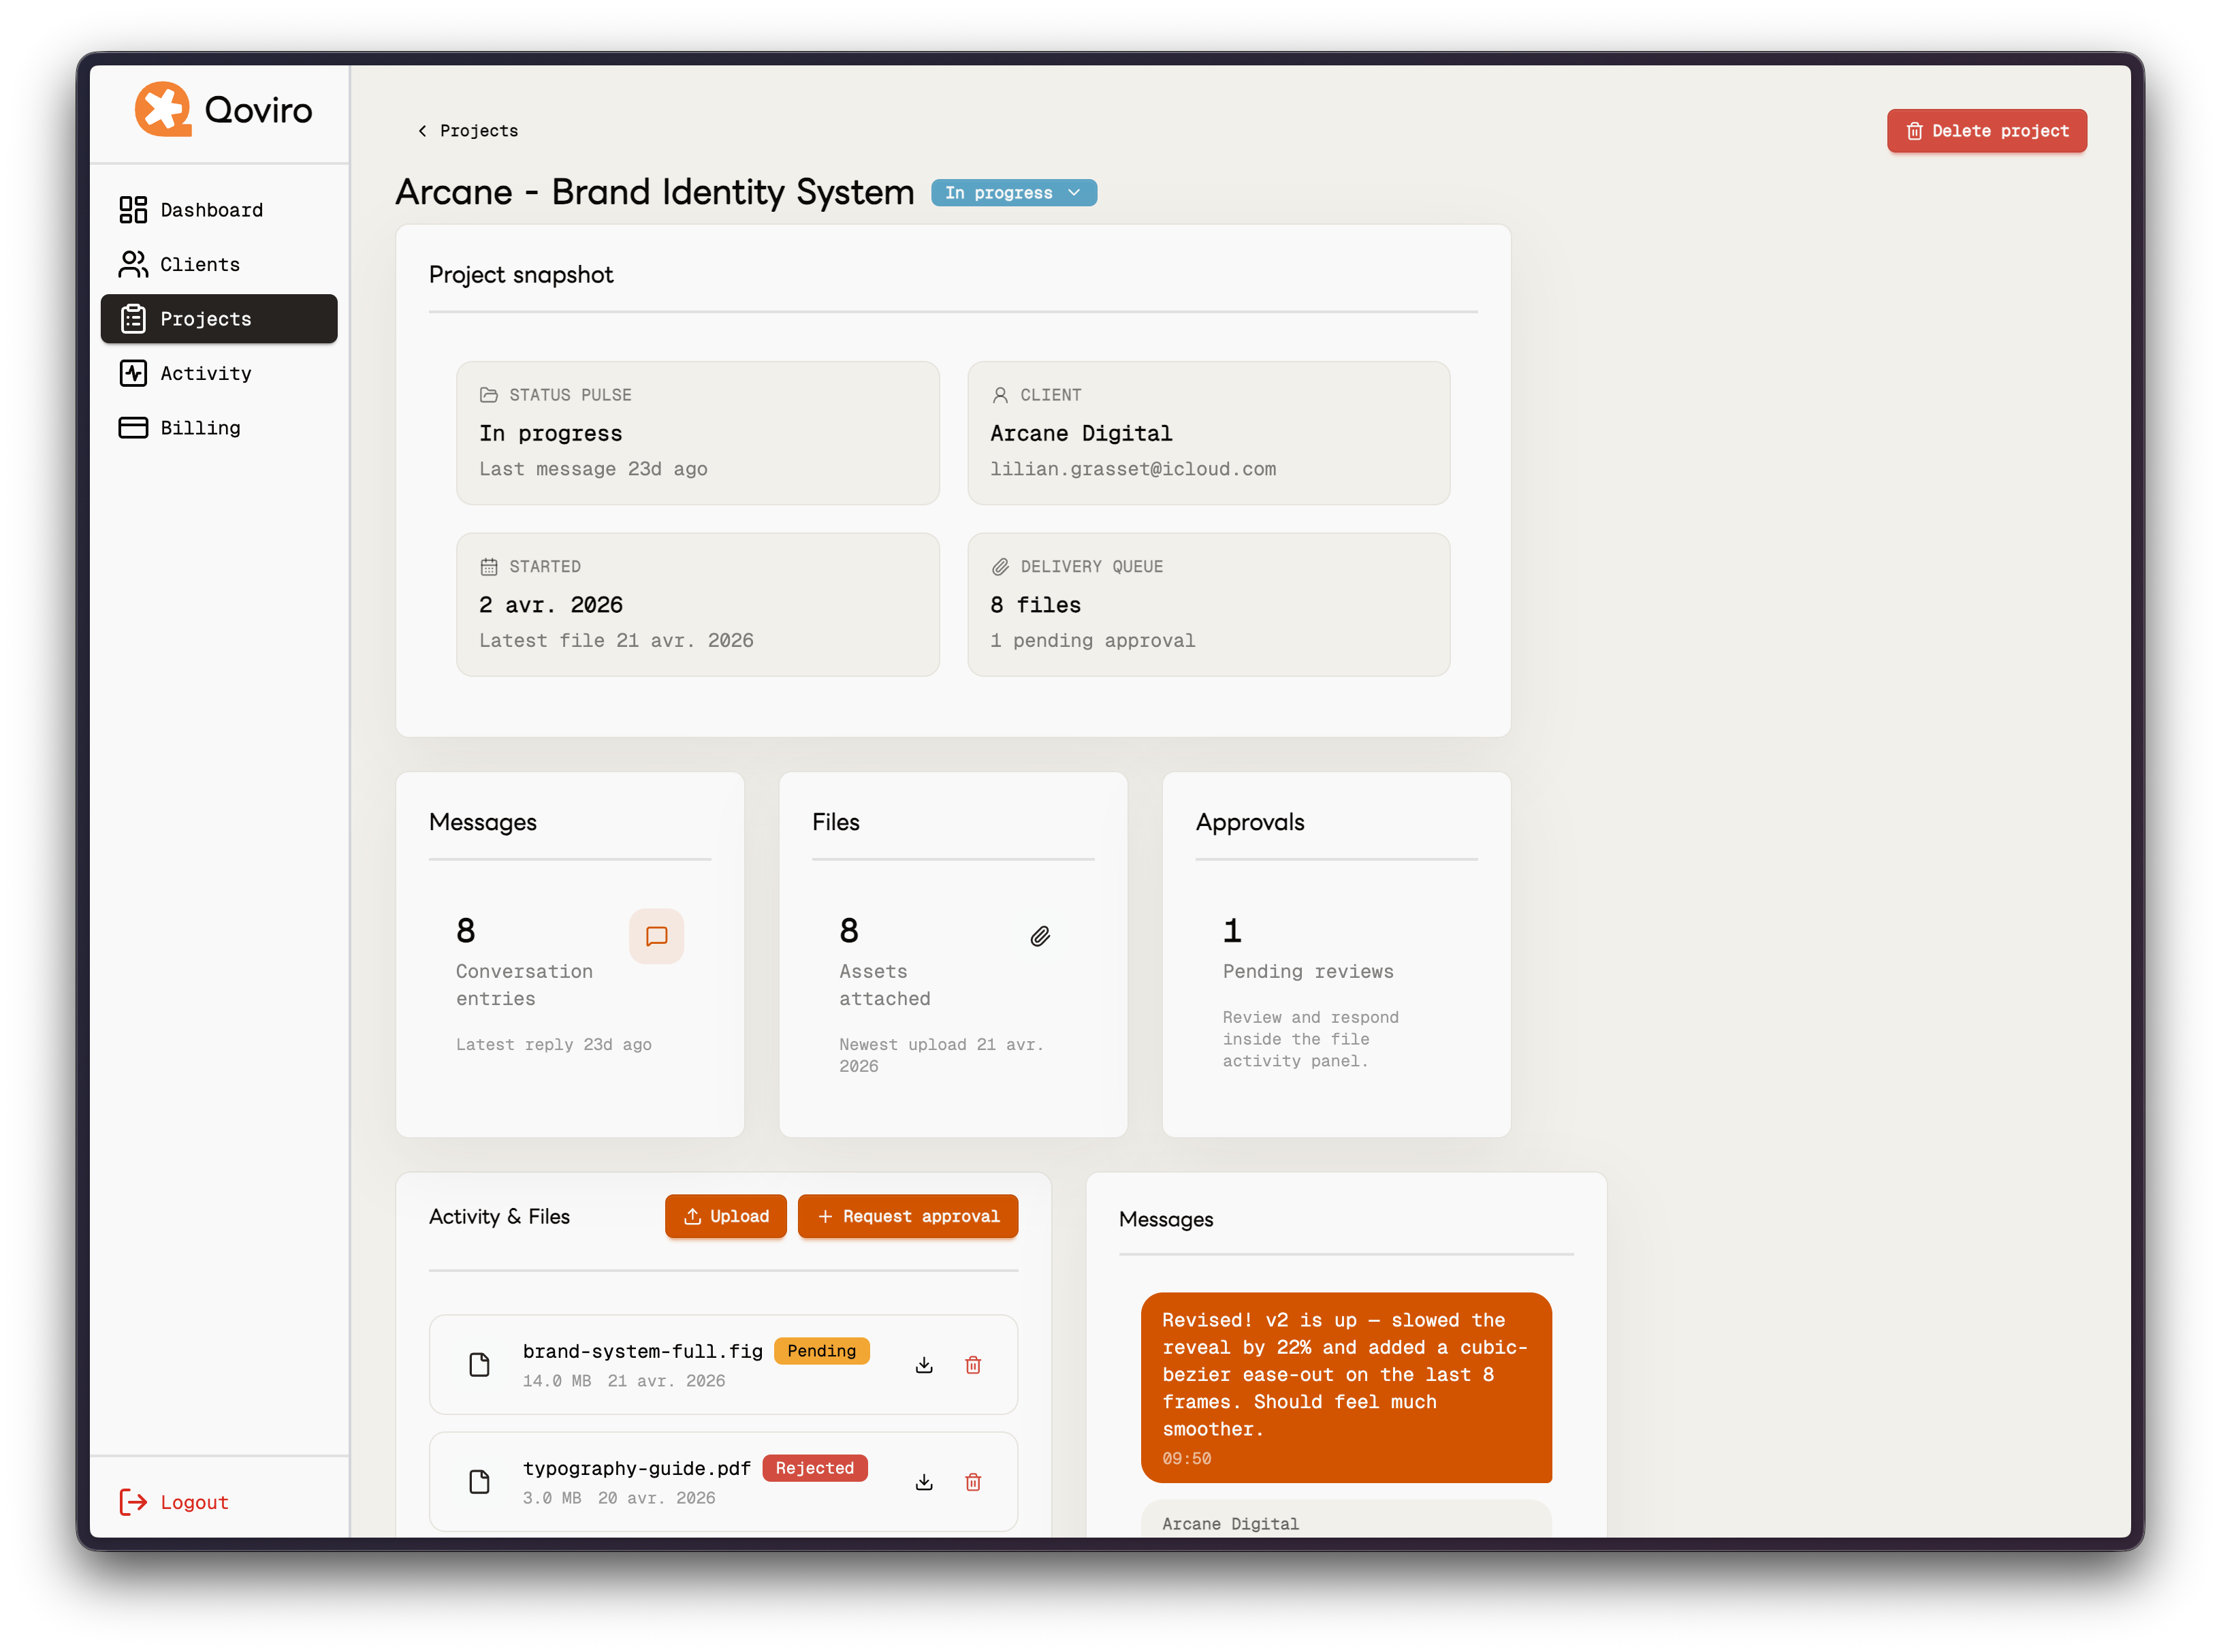Go to Clients in sidebar

click(x=219, y=264)
